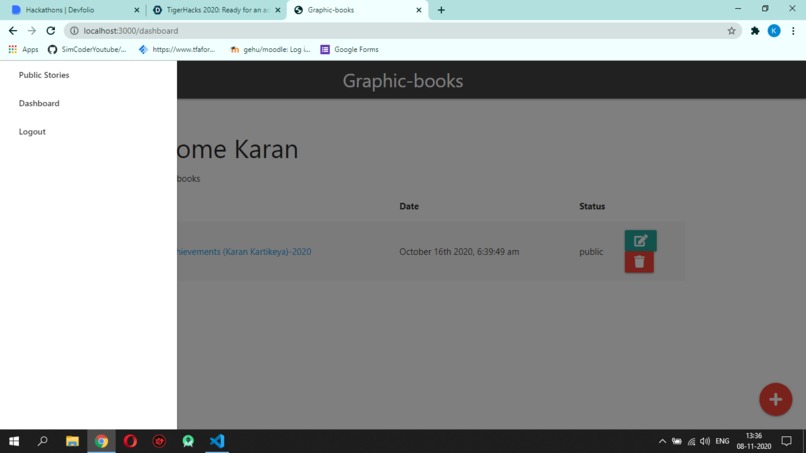Focus the address bar showing localhost:3000/dashboard
The width and height of the screenshot is (806, 453).
pos(401,31)
